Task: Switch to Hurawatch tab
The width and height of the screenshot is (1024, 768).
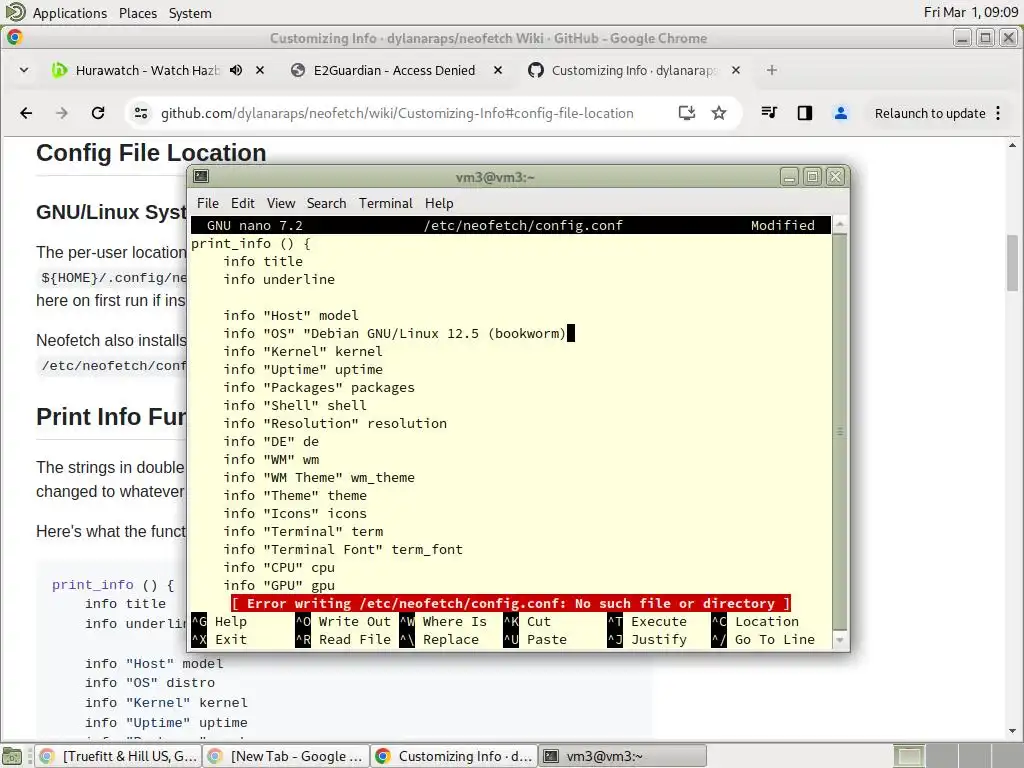Action: click(x=148, y=70)
